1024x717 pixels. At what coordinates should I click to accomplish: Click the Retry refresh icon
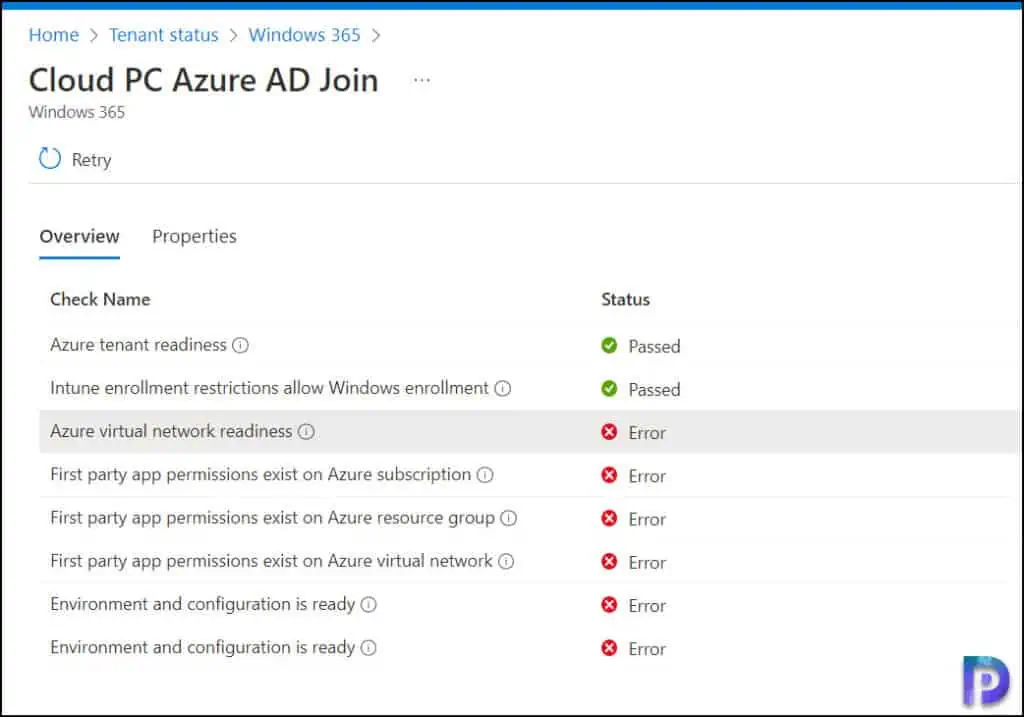click(50, 159)
